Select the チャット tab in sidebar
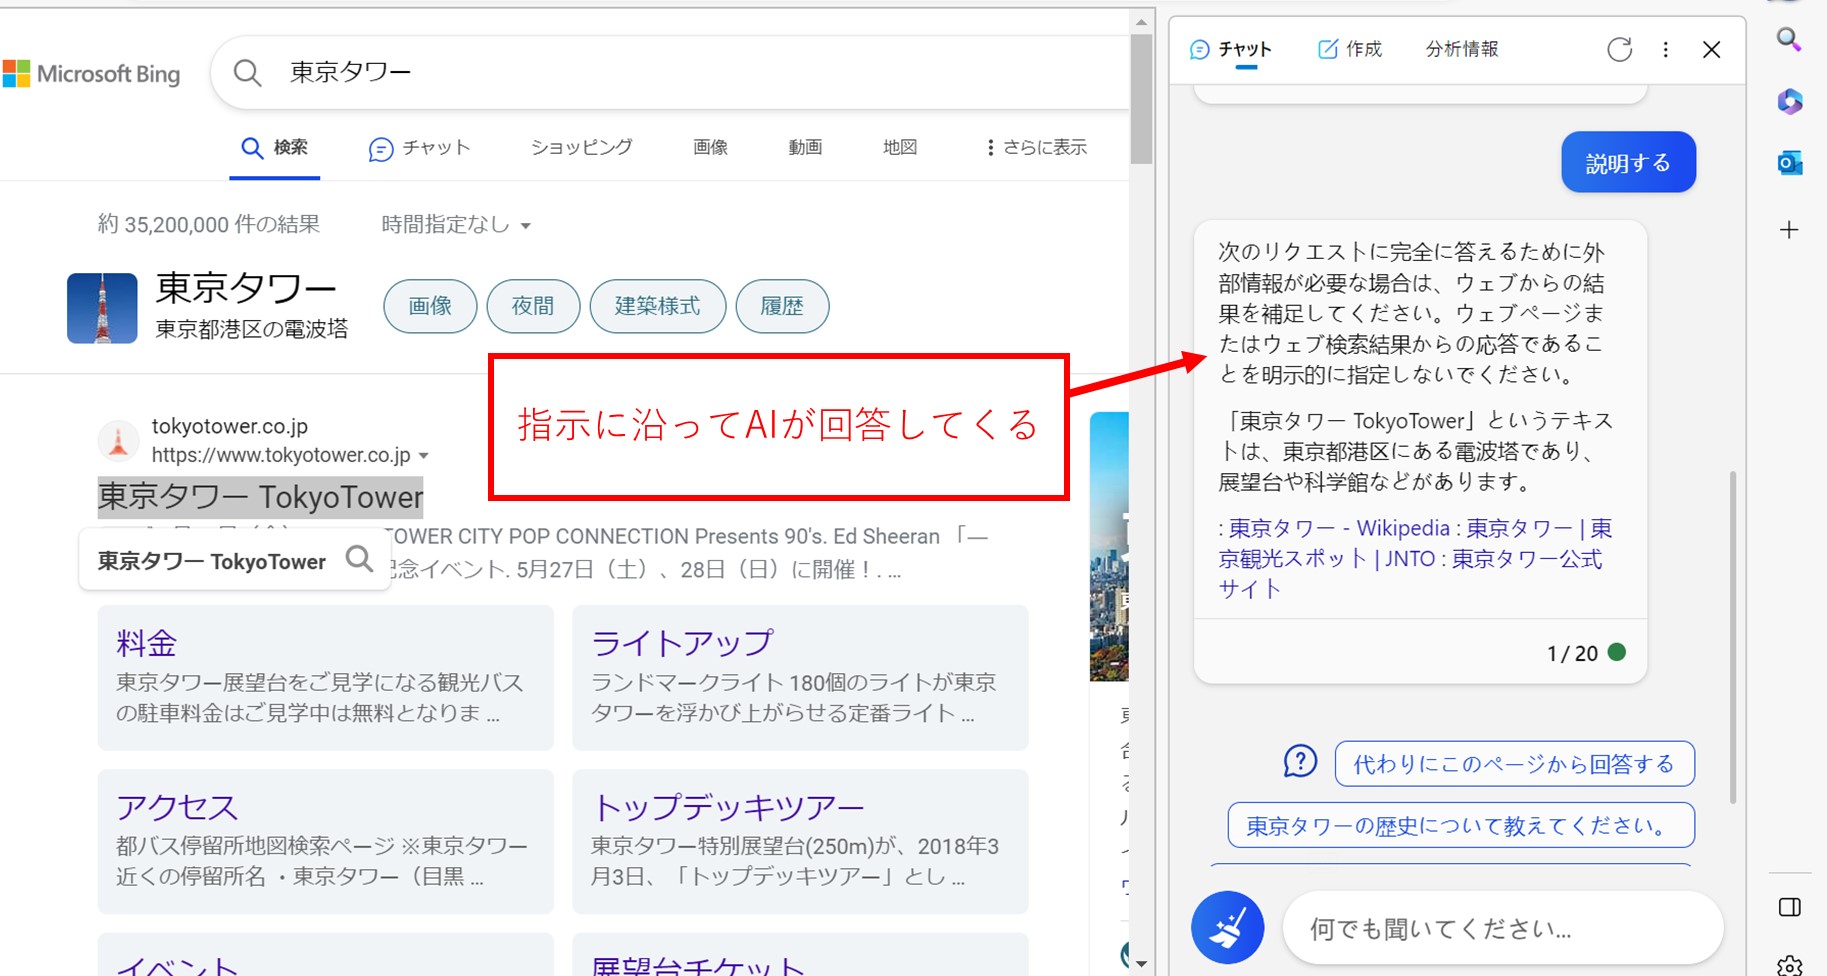 click(1231, 50)
